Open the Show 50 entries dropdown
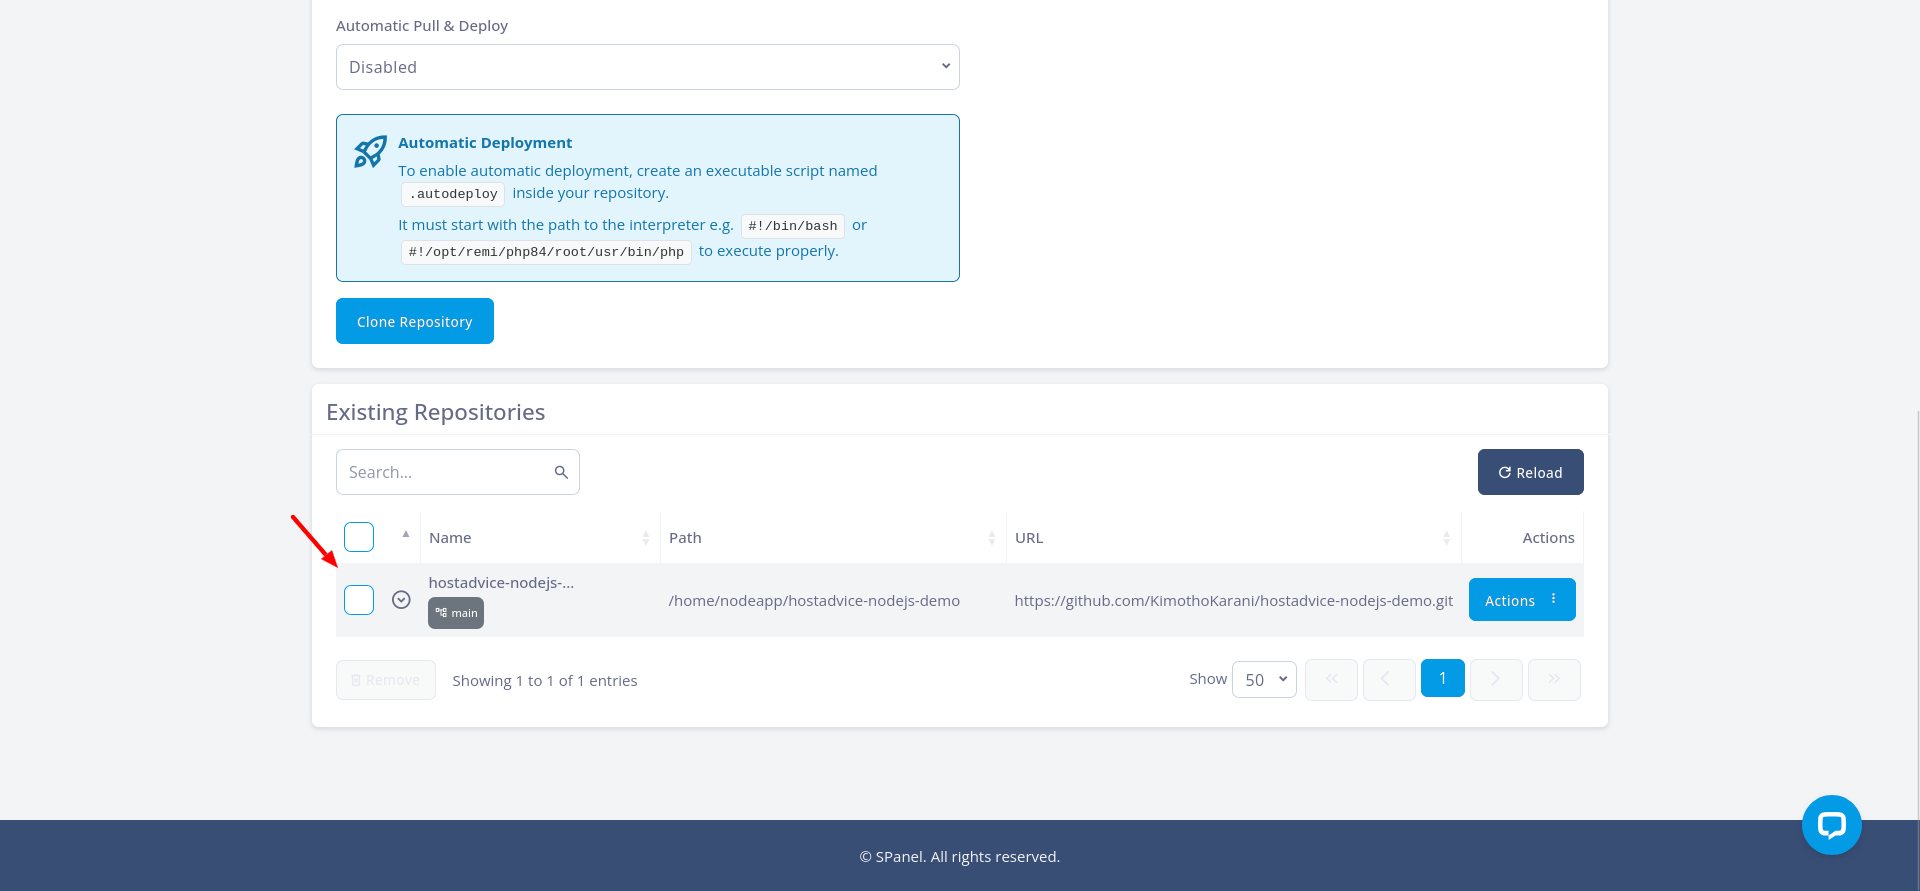 click(x=1265, y=680)
